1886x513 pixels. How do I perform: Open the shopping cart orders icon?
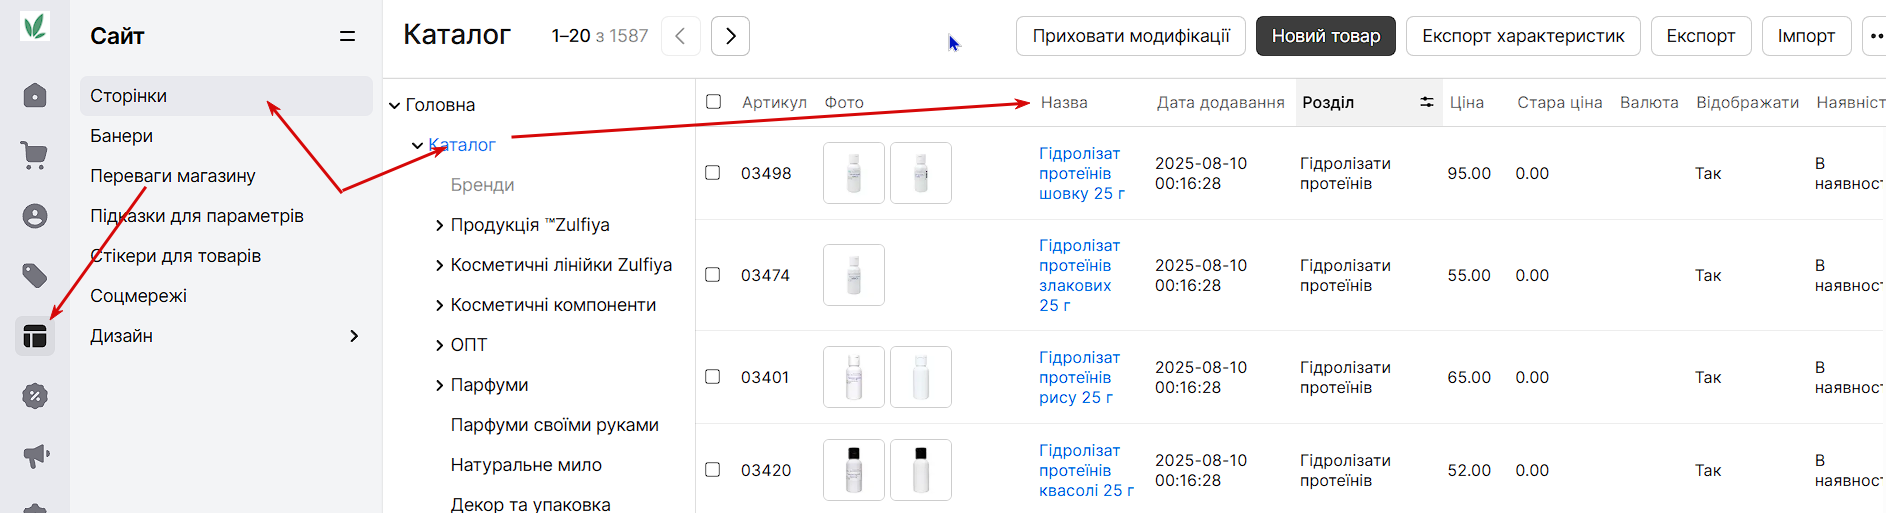click(x=35, y=155)
